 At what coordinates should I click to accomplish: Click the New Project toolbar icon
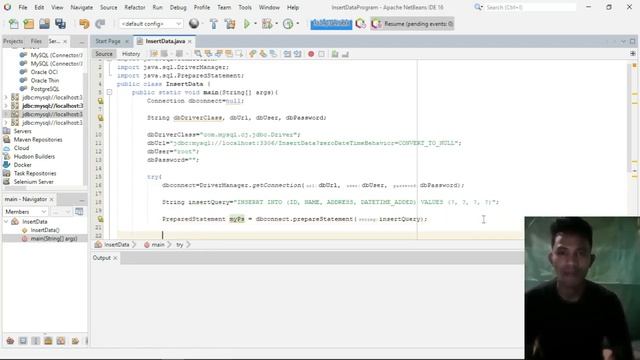[29, 24]
